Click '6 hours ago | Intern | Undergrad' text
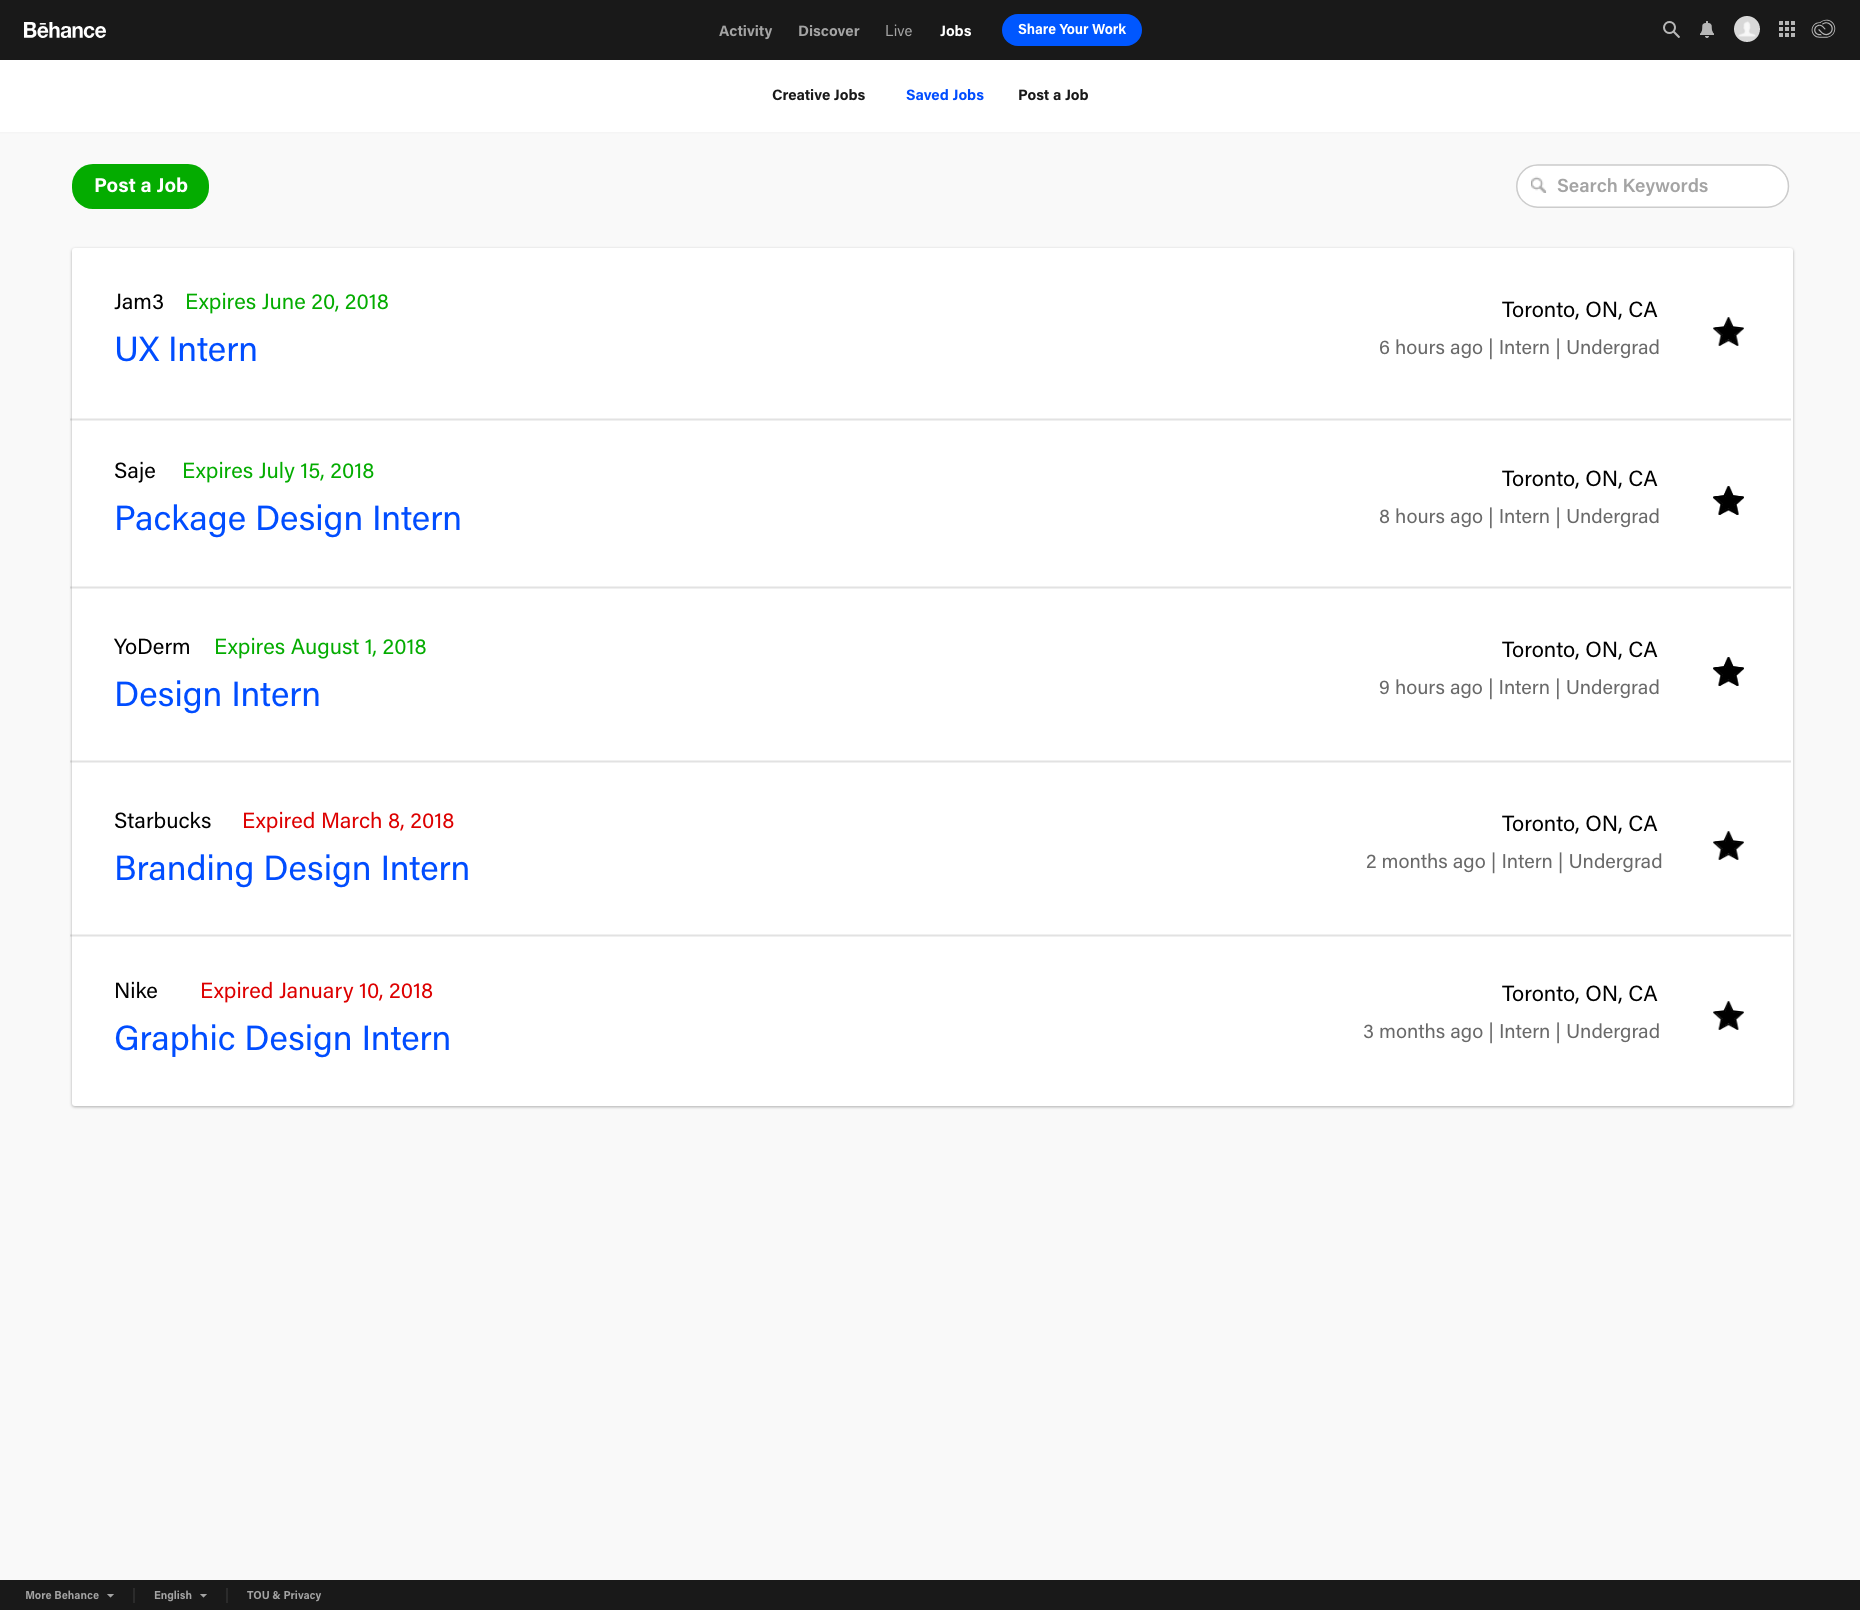This screenshot has height=1610, width=1860. (x=1519, y=348)
